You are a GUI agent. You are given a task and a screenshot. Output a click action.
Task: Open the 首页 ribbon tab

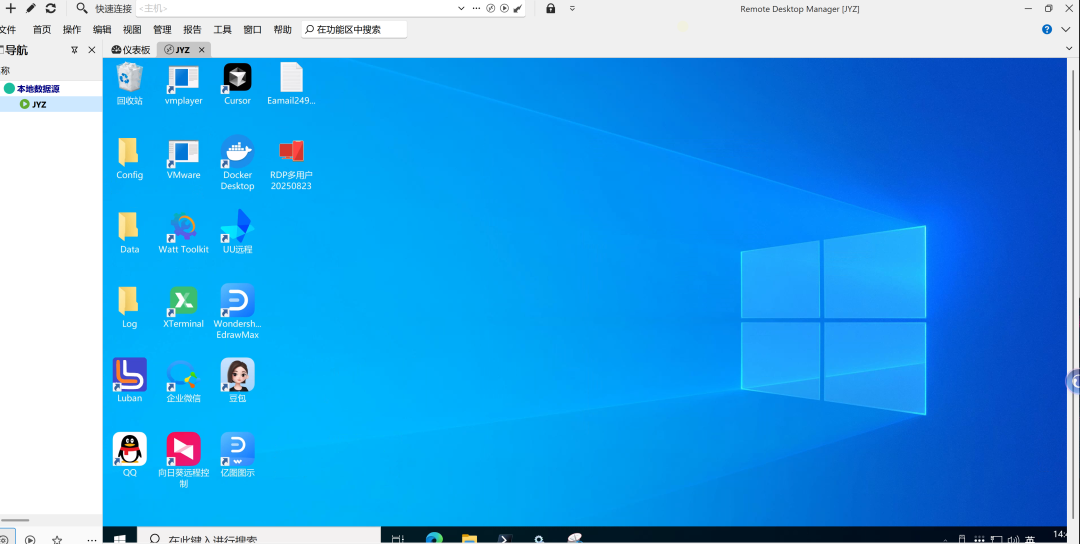click(42, 30)
